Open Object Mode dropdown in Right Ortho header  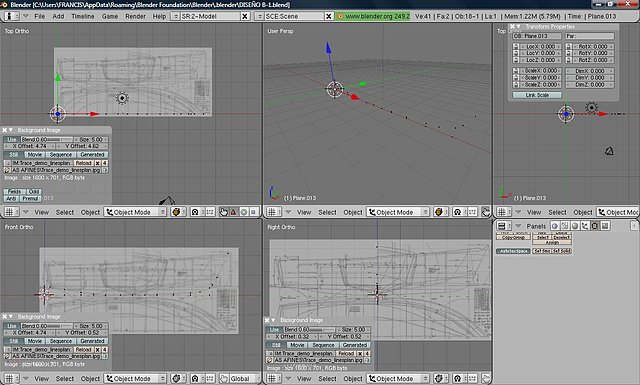tap(398, 378)
